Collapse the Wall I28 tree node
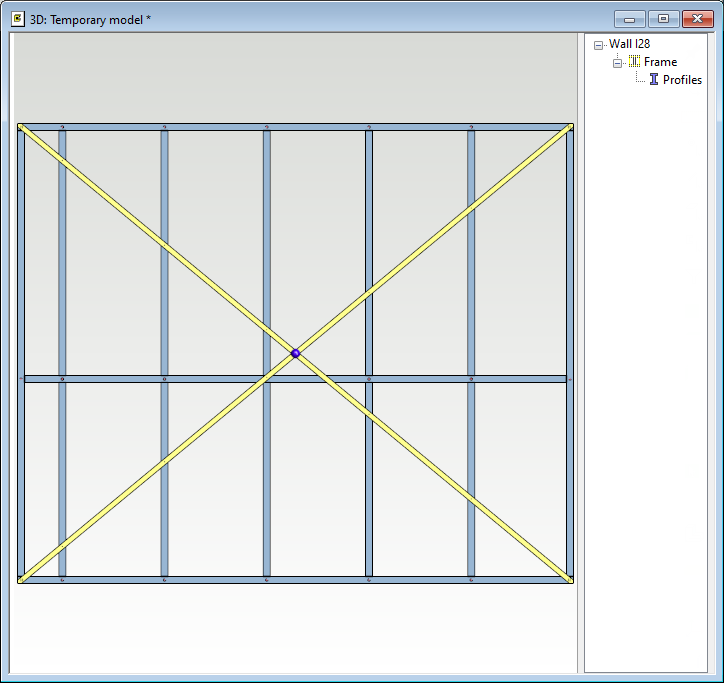 [x=598, y=45]
